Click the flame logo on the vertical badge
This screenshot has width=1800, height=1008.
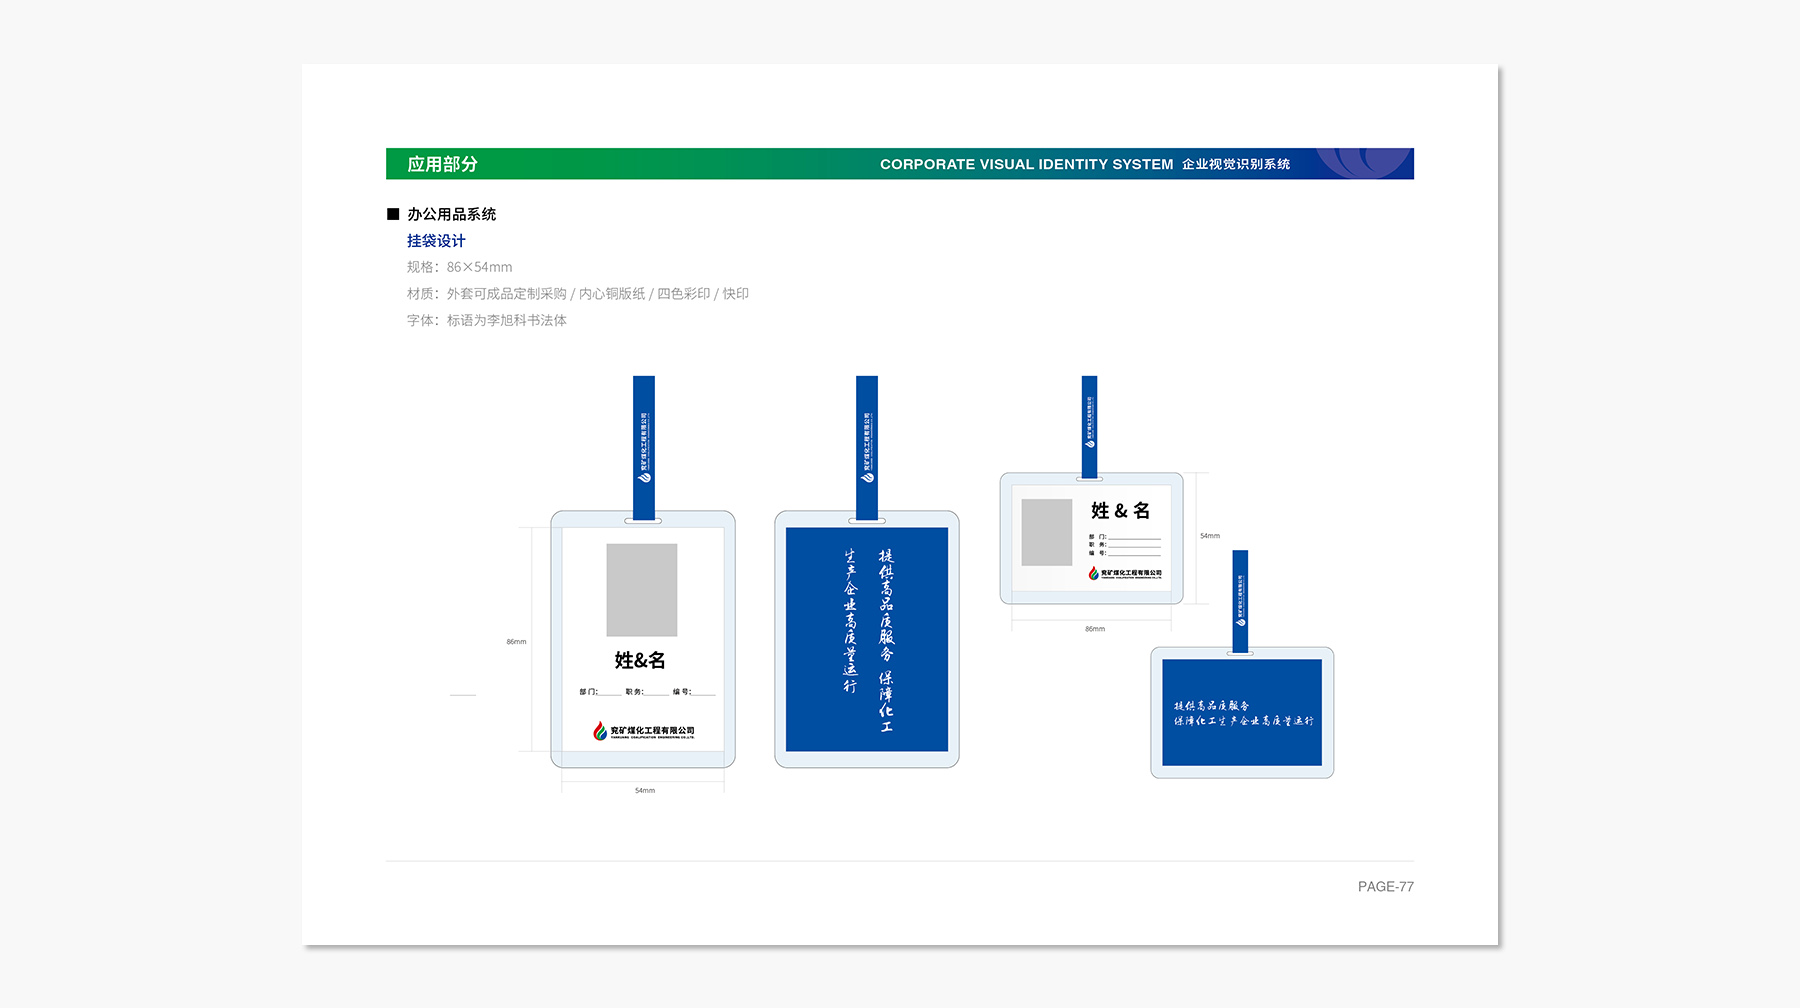600,731
